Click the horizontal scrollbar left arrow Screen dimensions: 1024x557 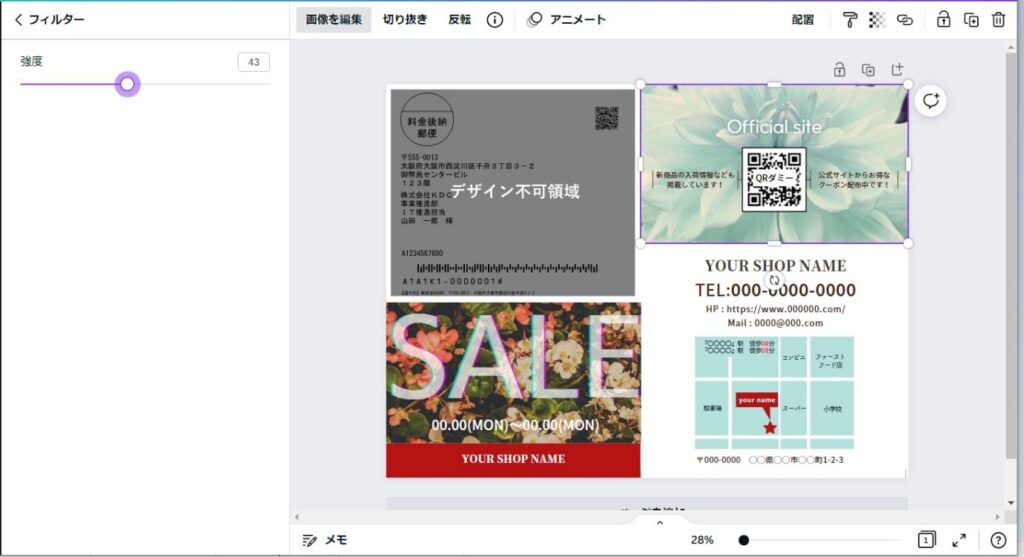point(296,517)
